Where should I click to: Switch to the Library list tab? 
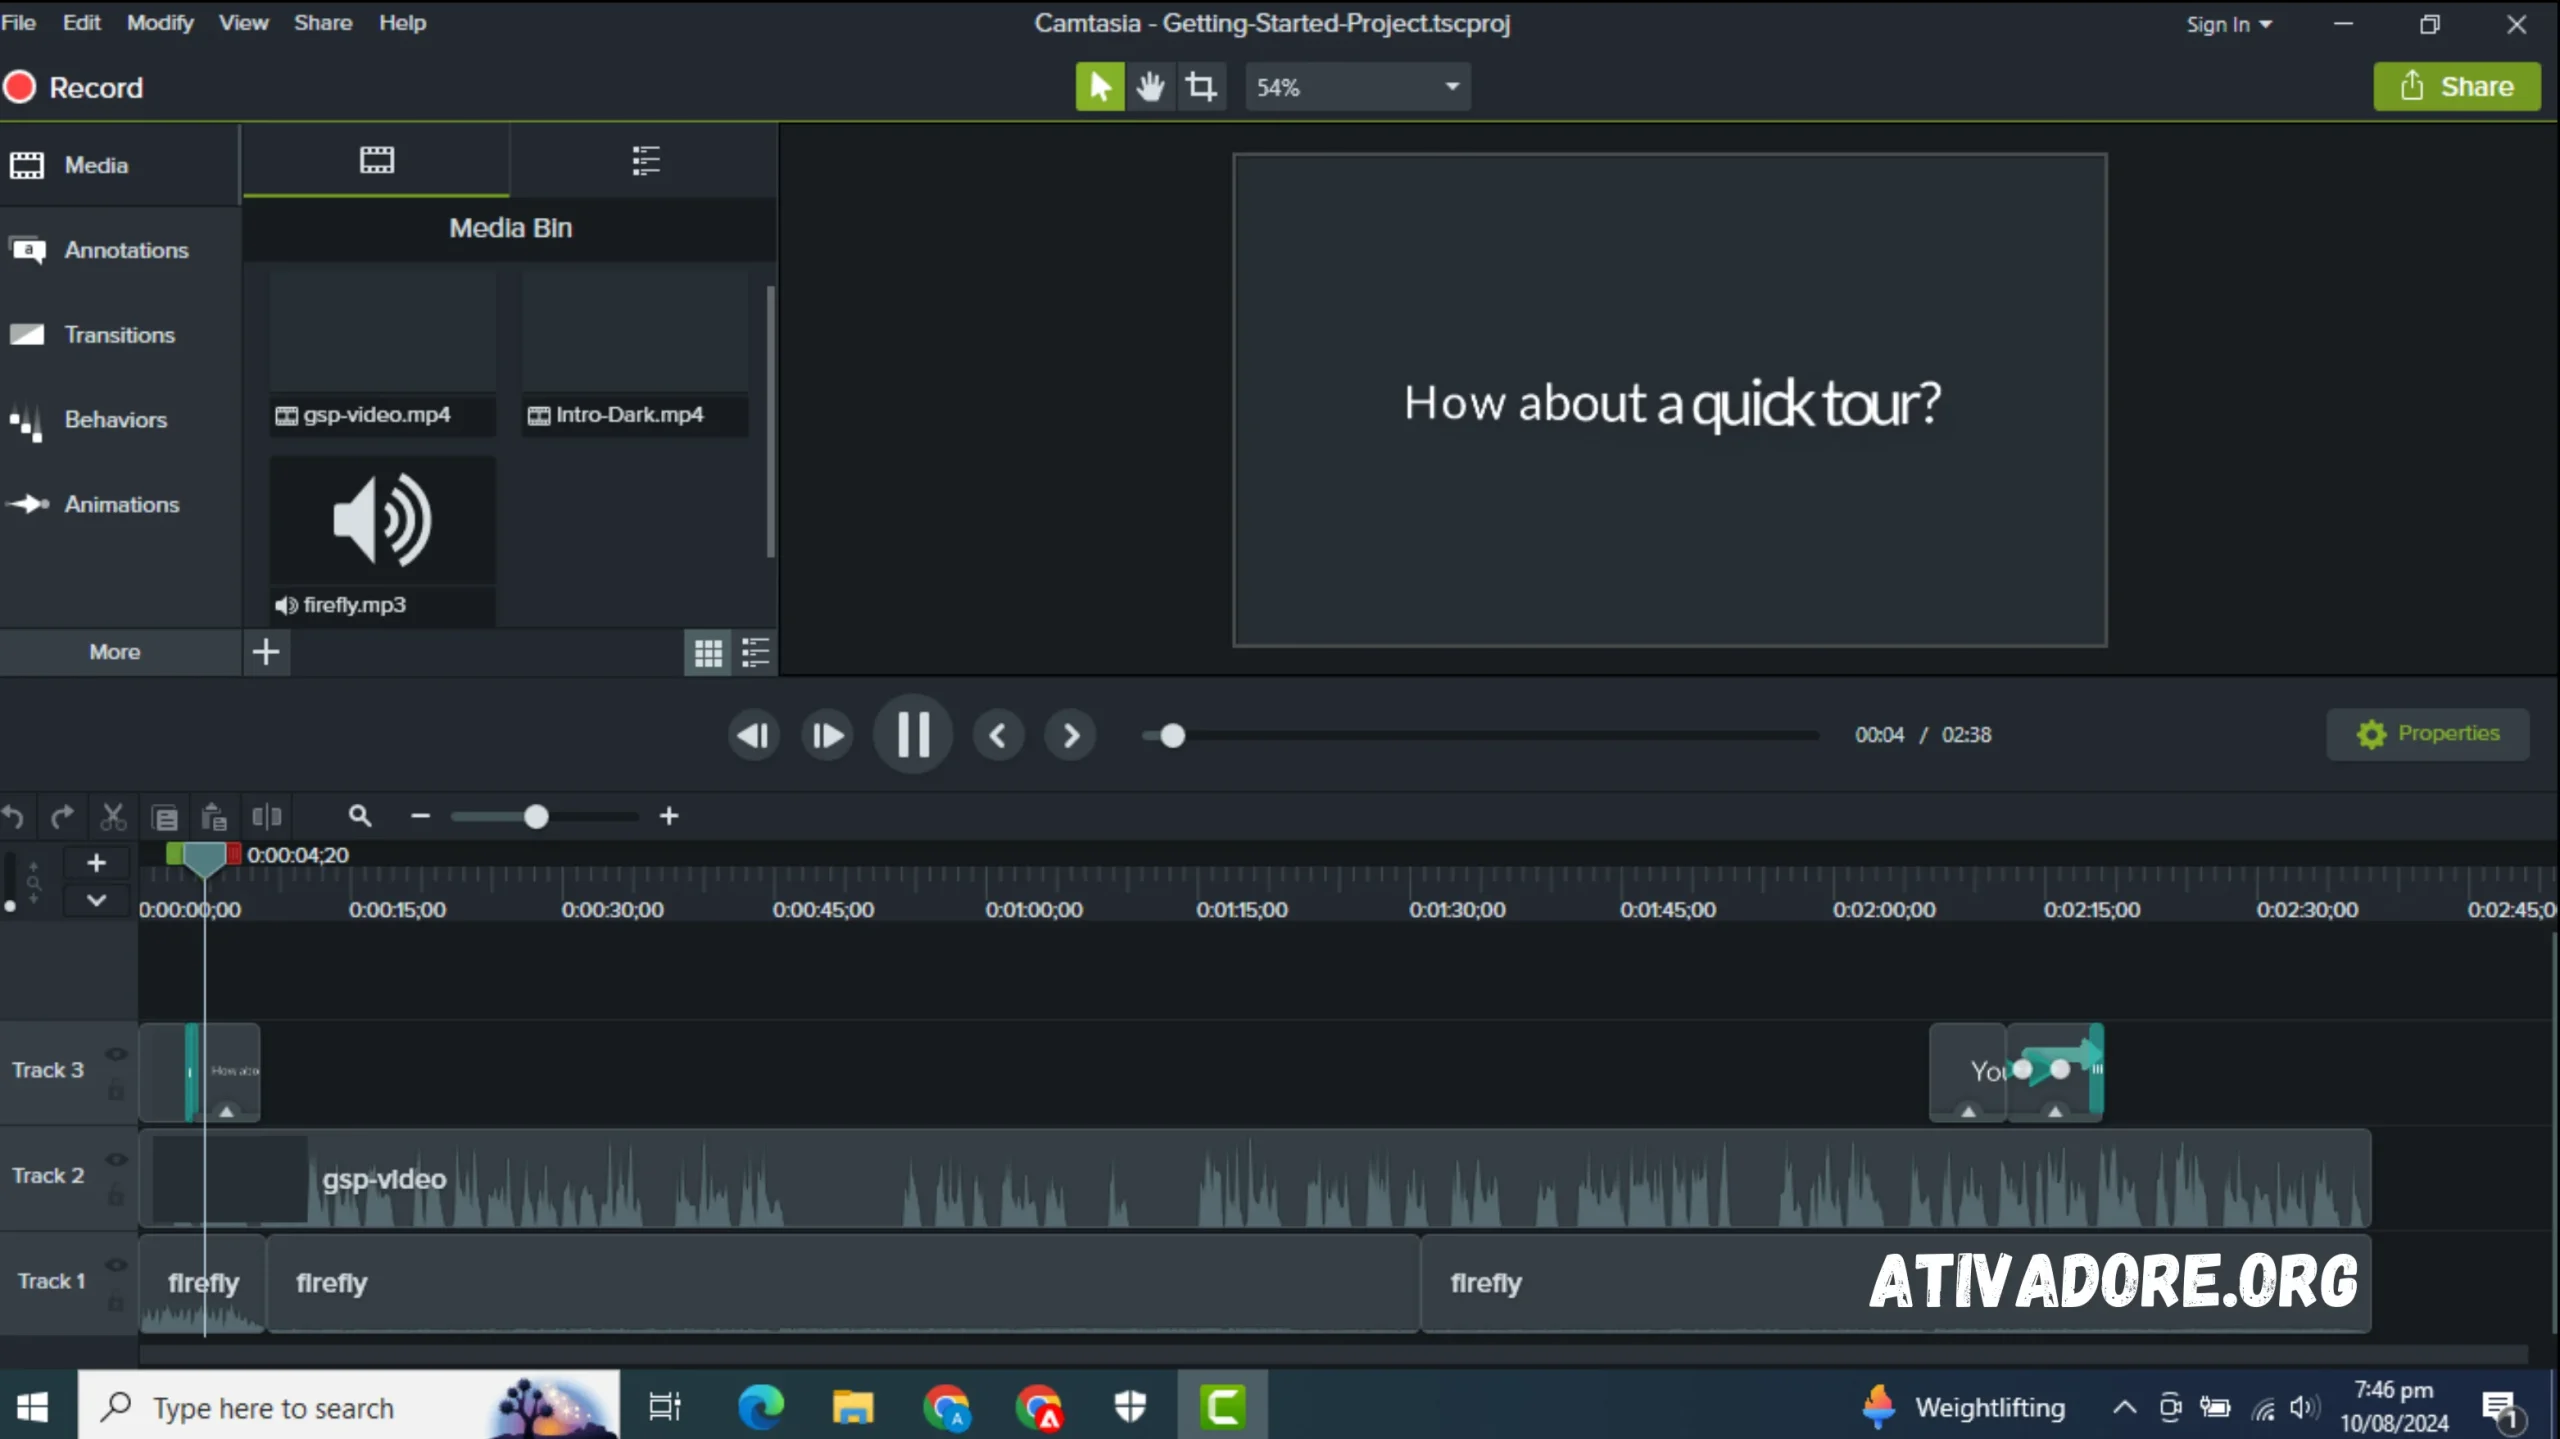645,160
